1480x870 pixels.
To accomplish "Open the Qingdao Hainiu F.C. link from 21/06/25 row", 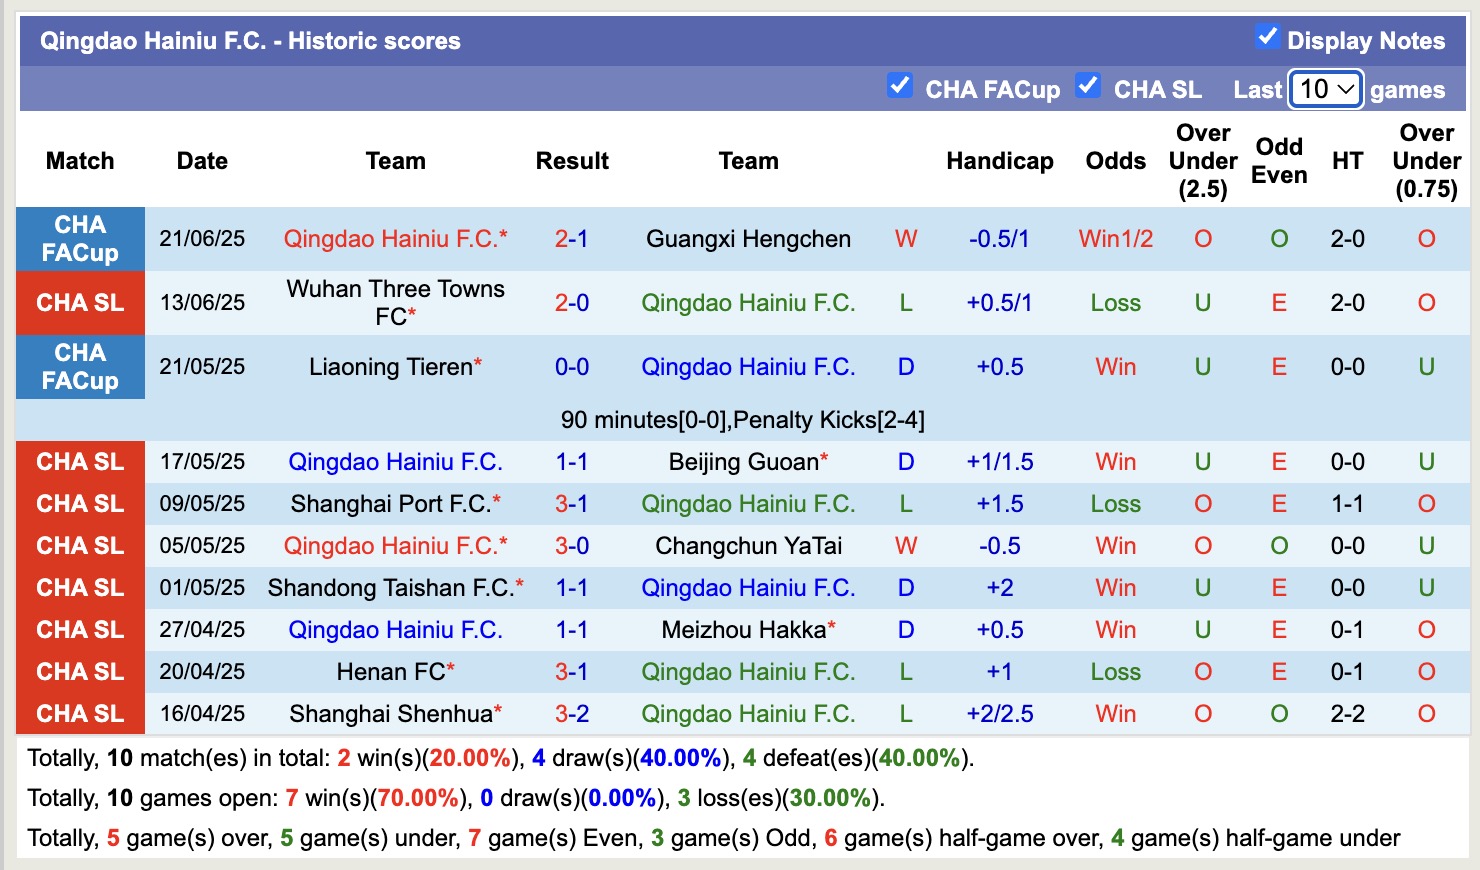I will [396, 239].
